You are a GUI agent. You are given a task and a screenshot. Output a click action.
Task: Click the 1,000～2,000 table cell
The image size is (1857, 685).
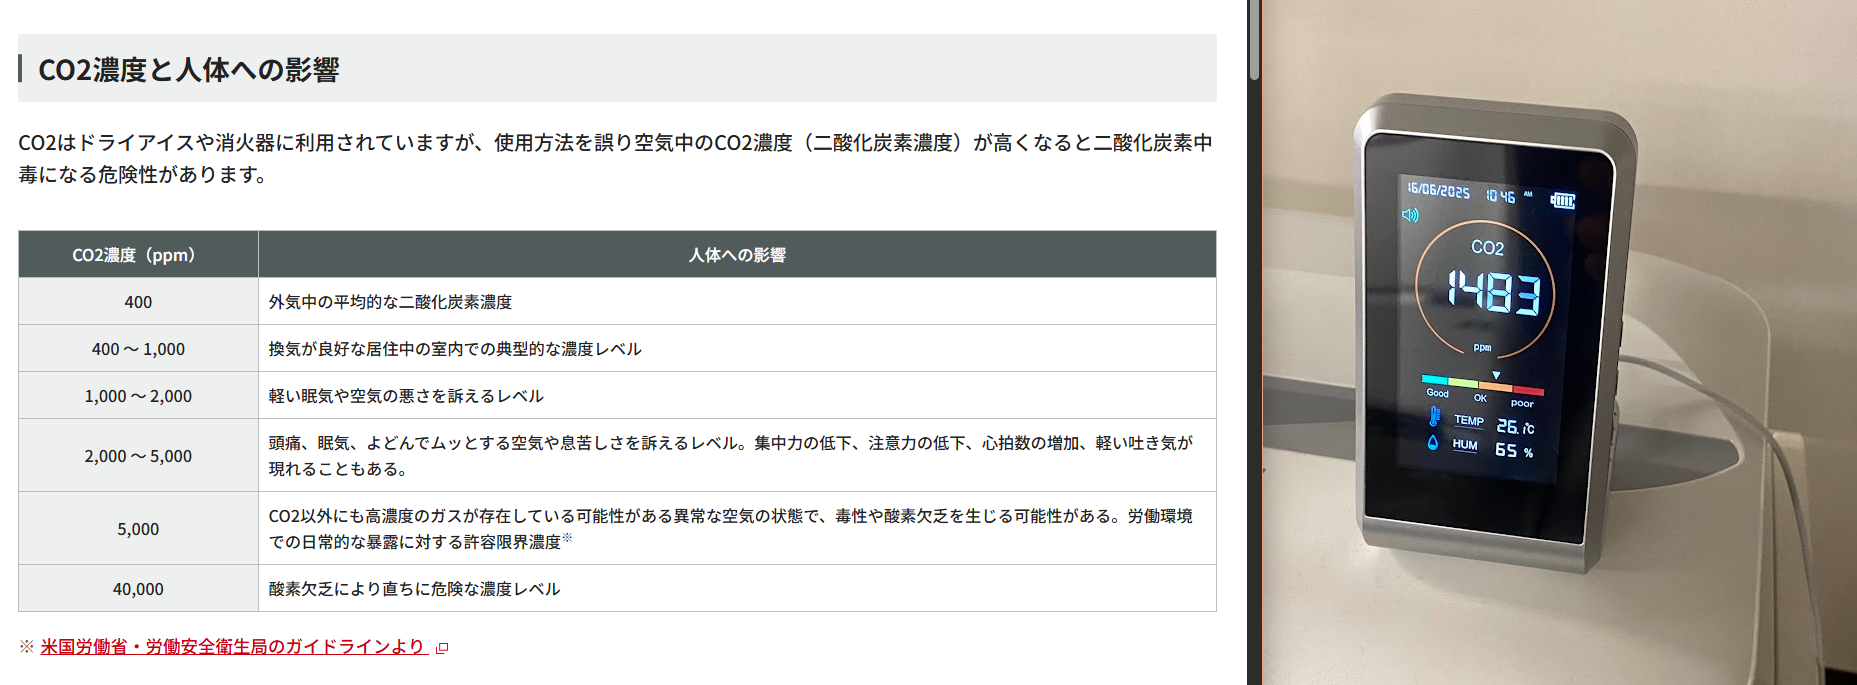coord(138,396)
